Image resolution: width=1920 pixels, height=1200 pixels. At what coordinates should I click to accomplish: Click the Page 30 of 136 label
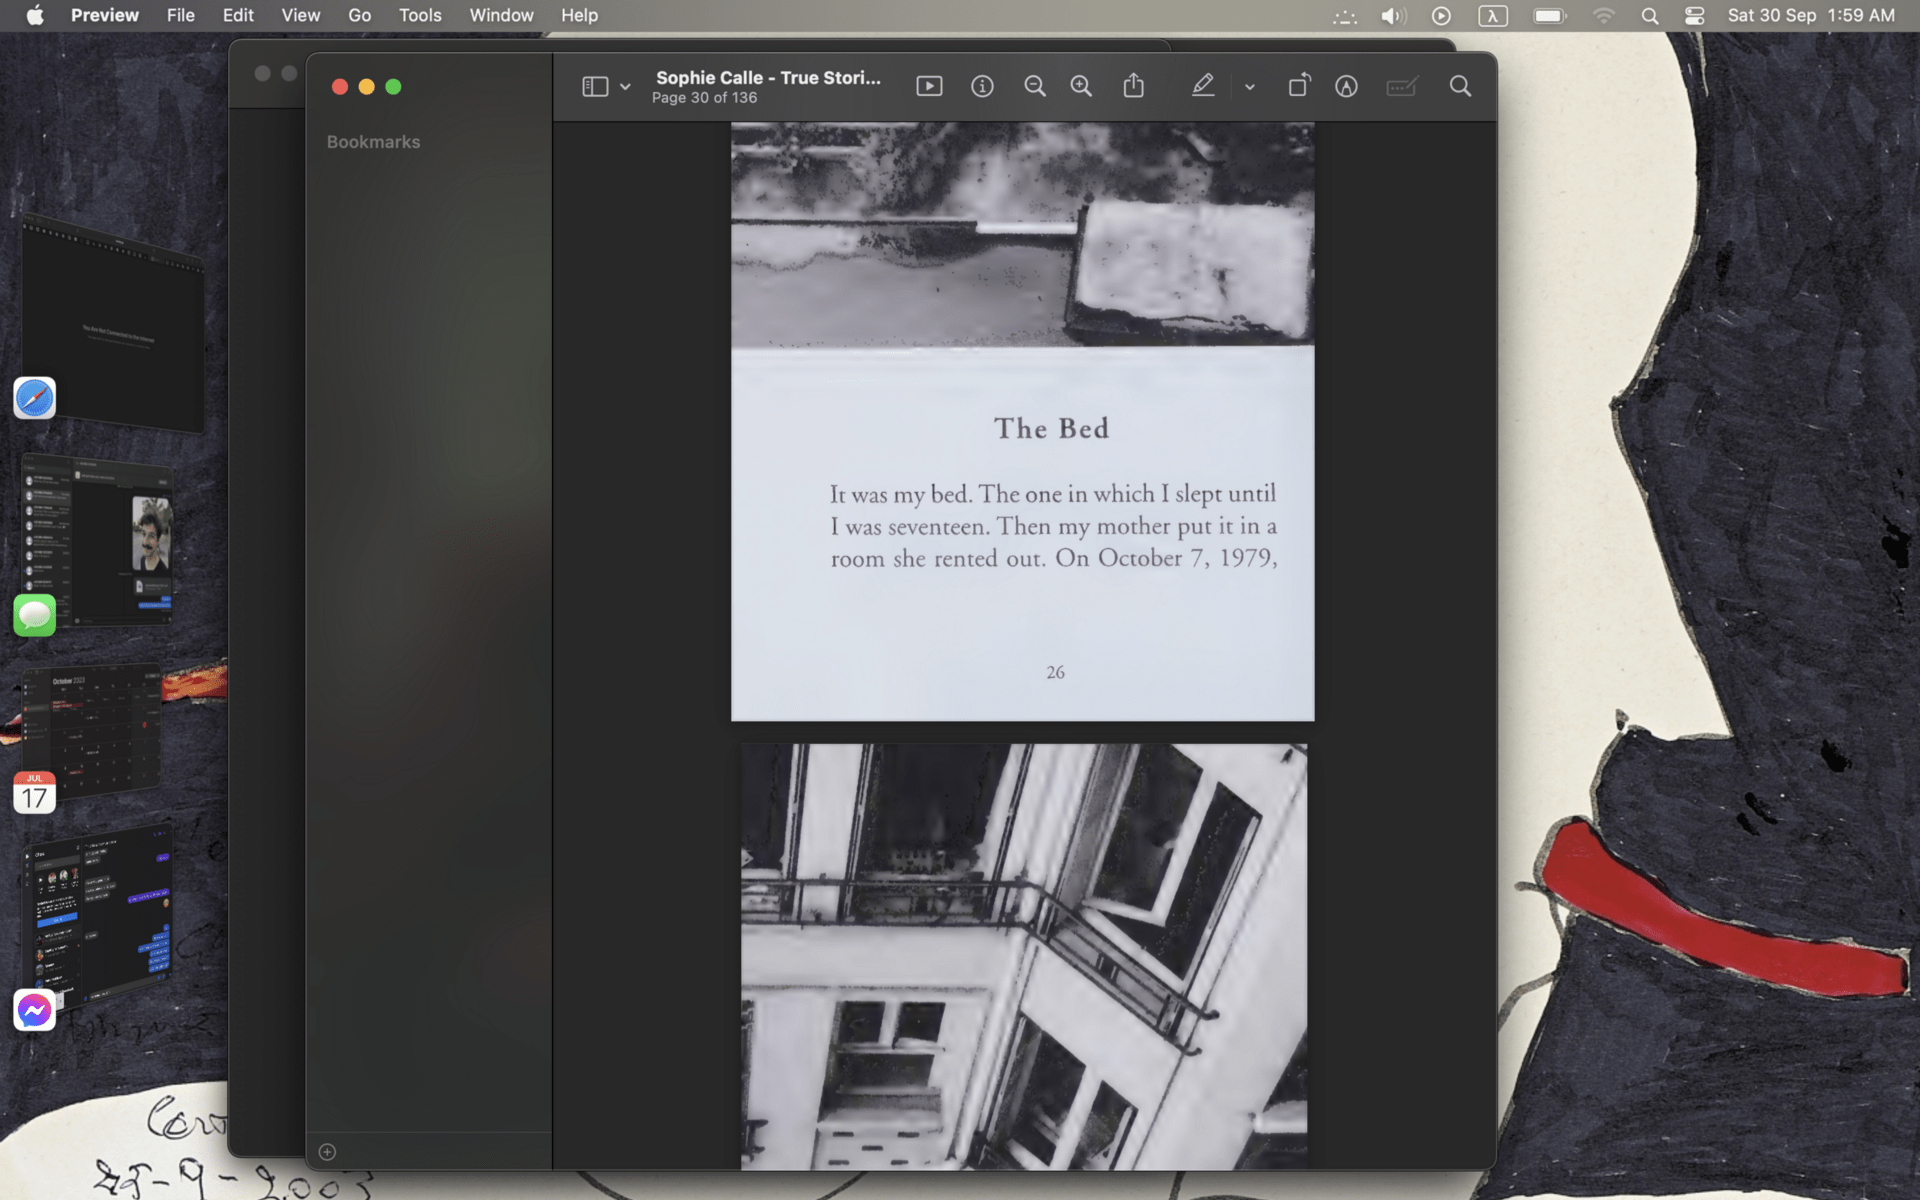pyautogui.click(x=704, y=98)
